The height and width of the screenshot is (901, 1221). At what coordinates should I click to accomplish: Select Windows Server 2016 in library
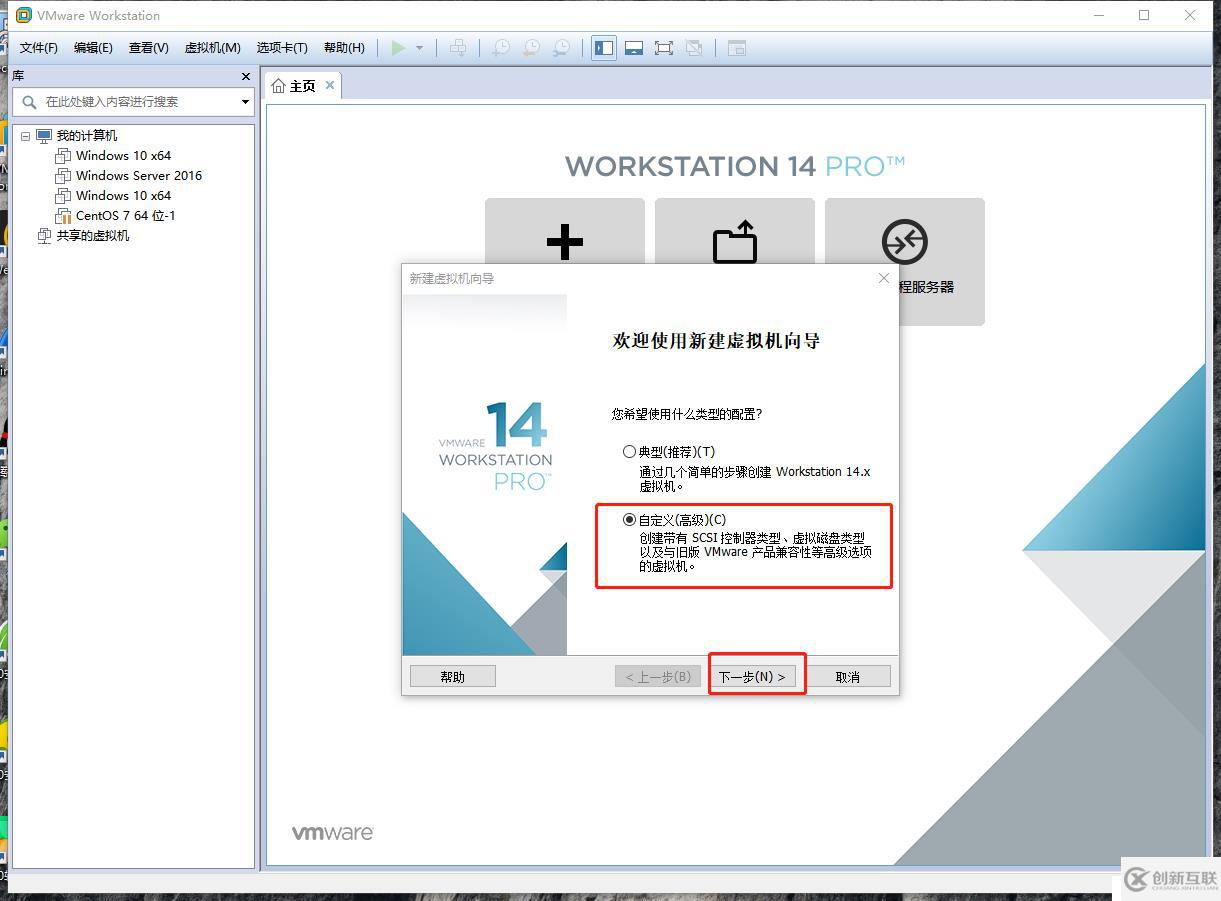pyautogui.click(x=139, y=176)
